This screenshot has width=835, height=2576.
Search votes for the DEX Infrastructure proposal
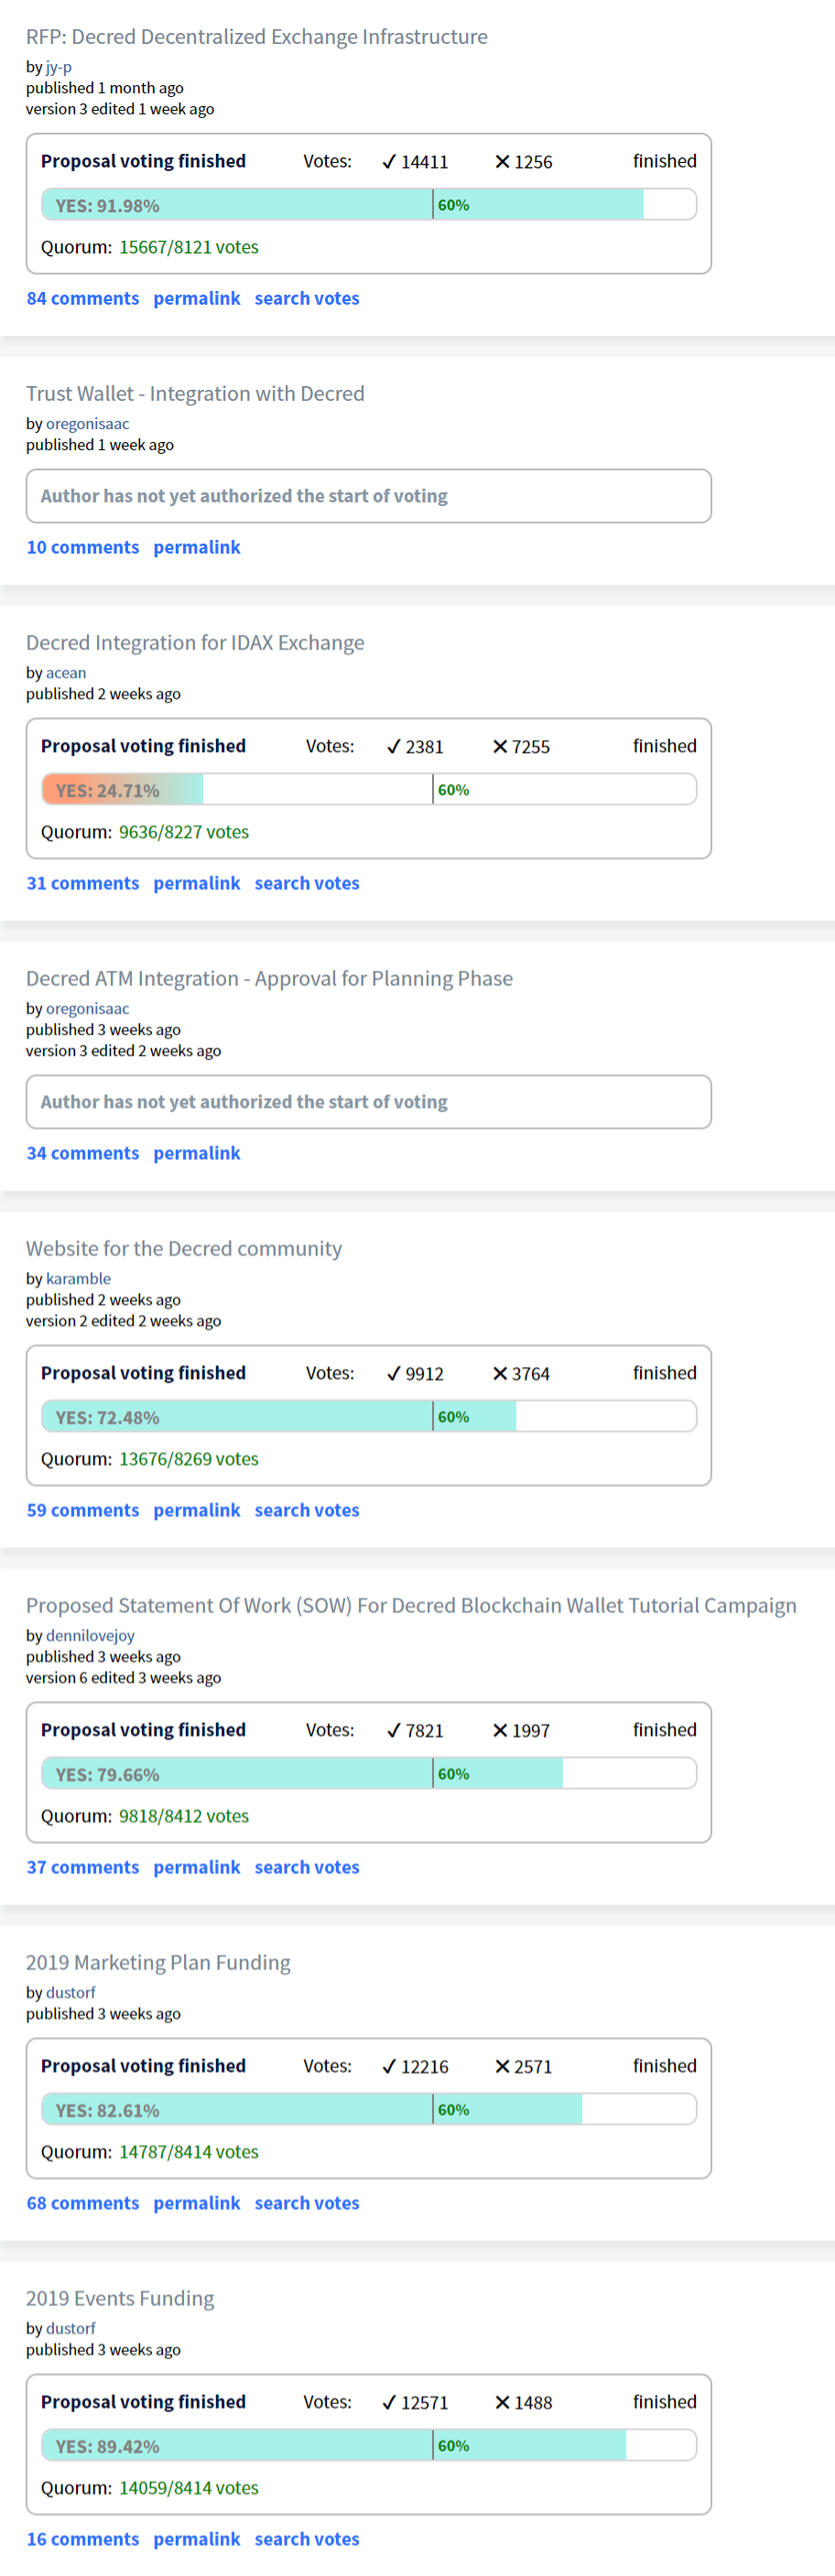click(307, 298)
